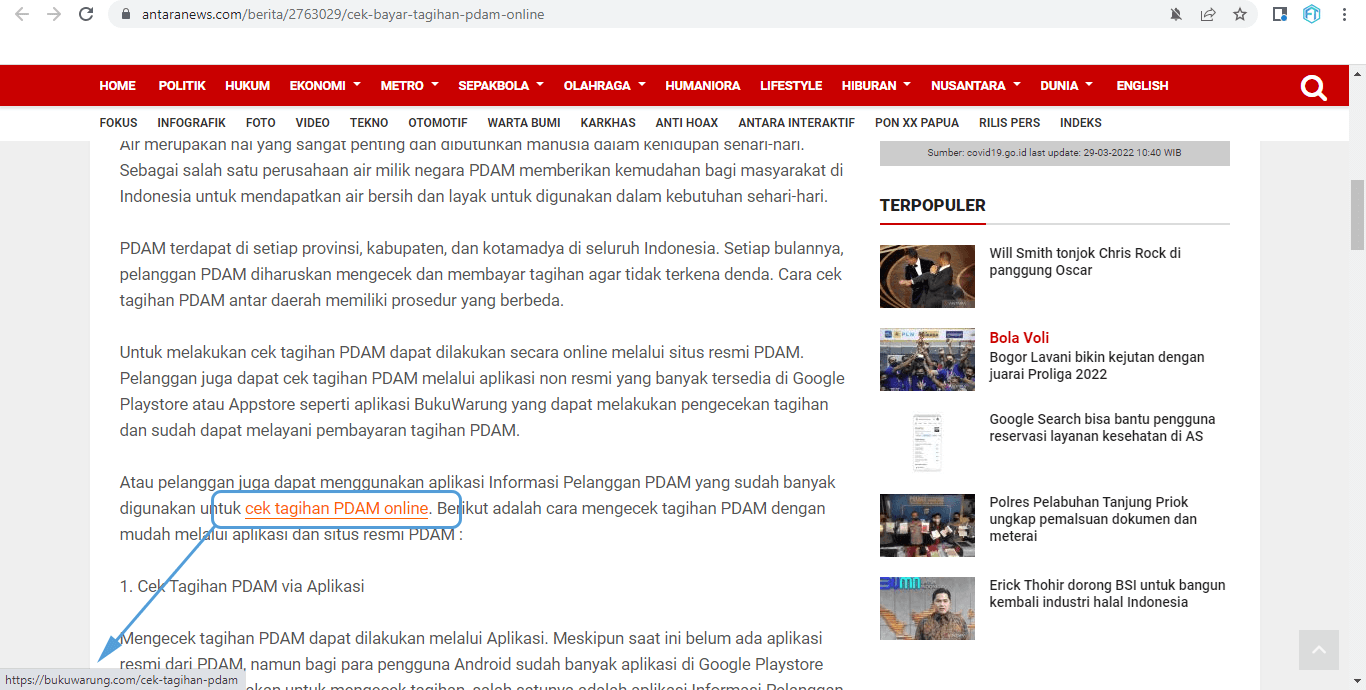Open the INDEKS page
The image size is (1366, 690).
click(1081, 123)
